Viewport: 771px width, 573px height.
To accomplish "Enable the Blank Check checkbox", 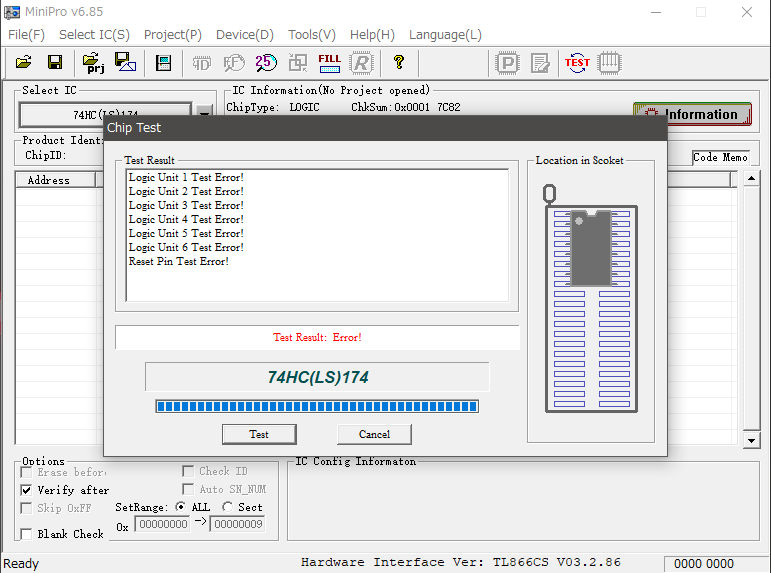I will coord(27,534).
